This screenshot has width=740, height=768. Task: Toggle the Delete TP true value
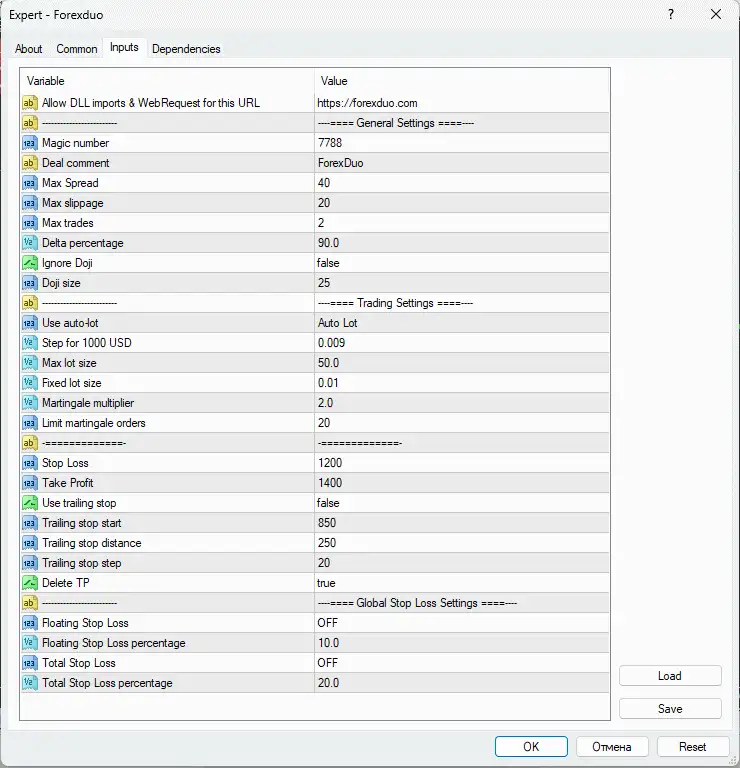(326, 583)
